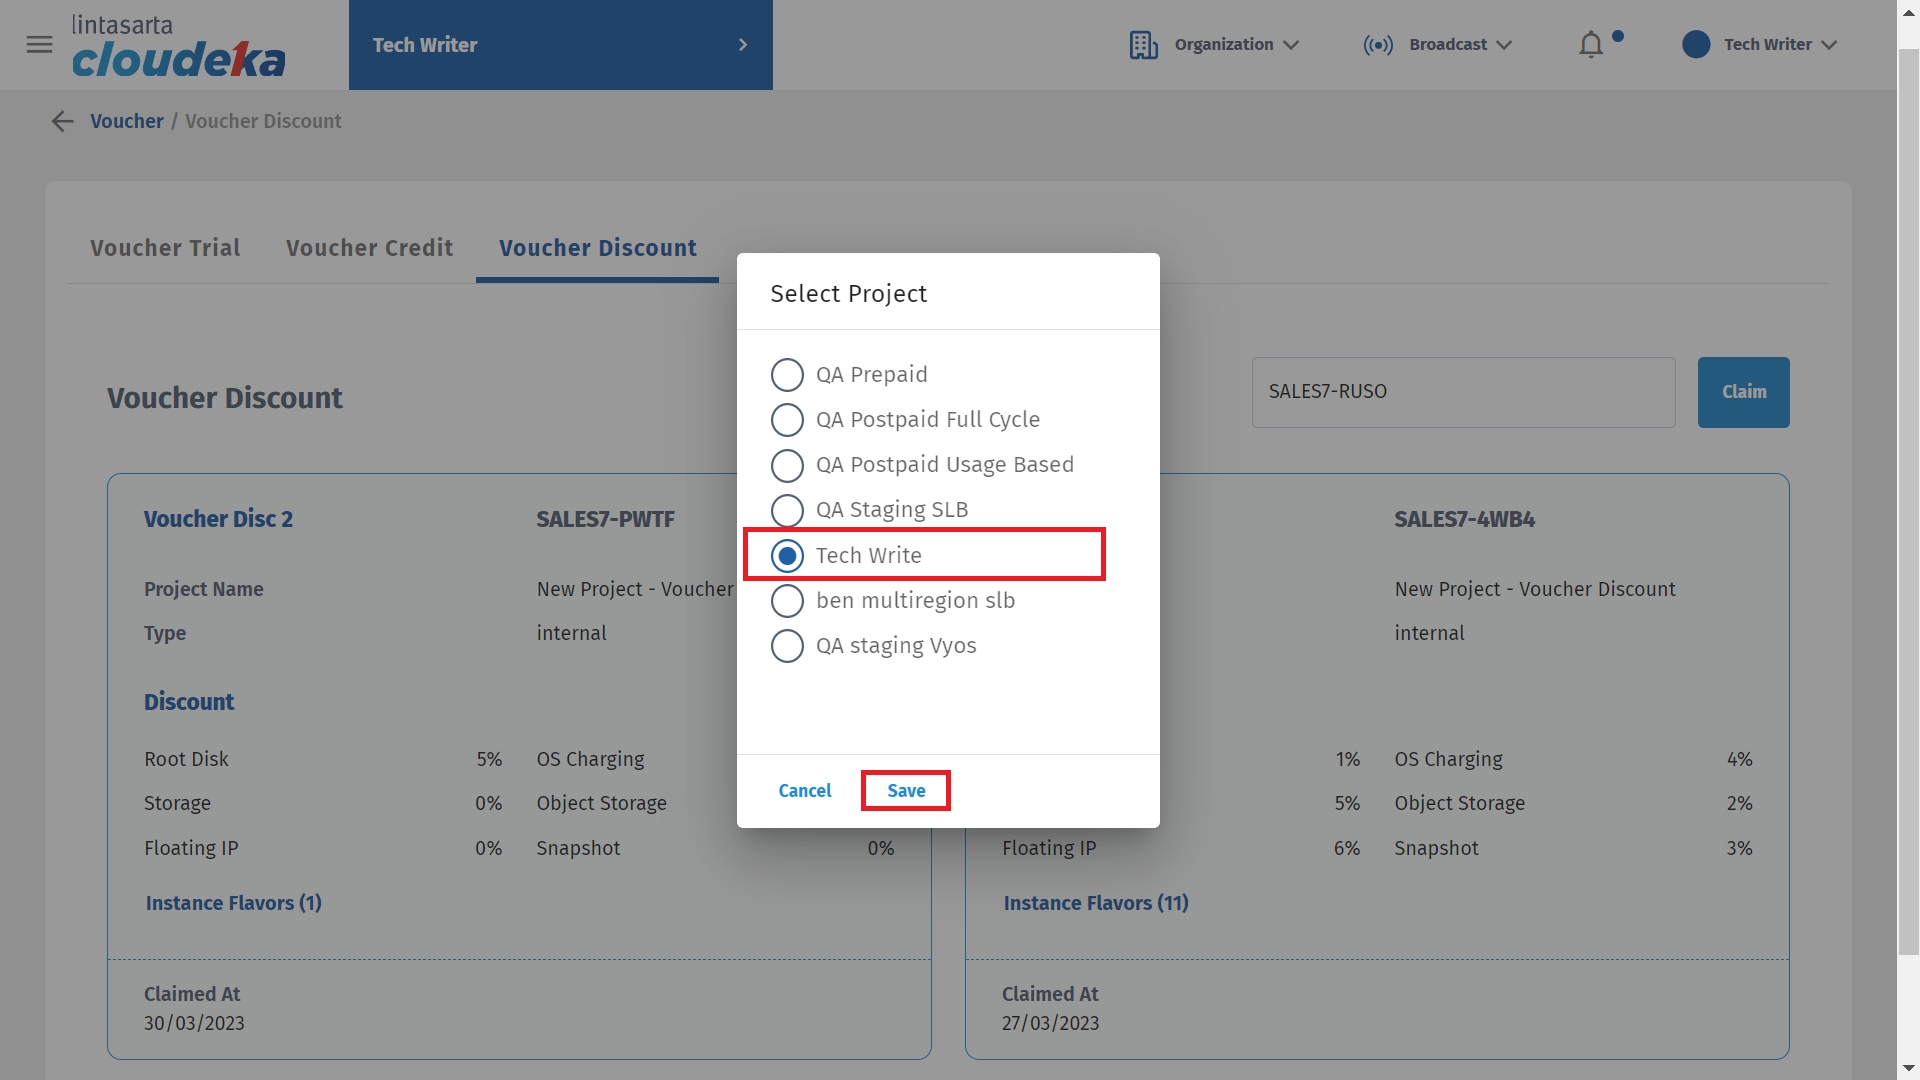The image size is (1920, 1080).
Task: Expand the Organization dropdown
Action: [1291, 45]
